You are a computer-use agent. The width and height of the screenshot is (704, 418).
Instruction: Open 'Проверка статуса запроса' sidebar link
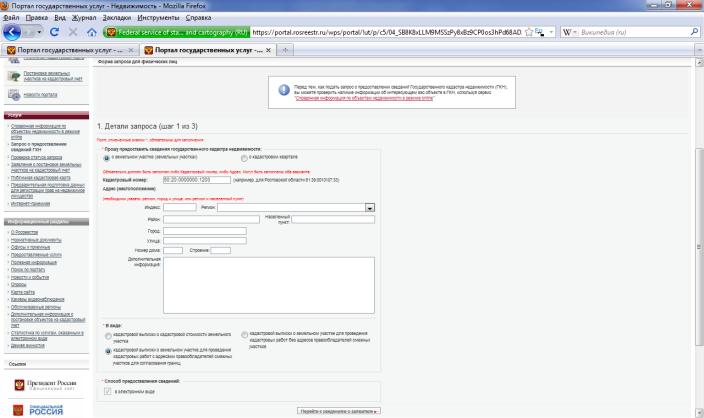coord(36,158)
